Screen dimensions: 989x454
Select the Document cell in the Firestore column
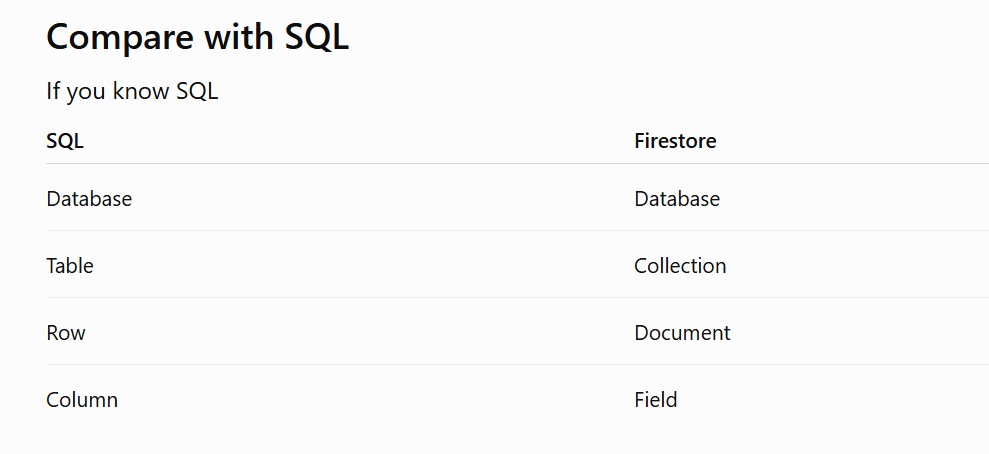pyautogui.click(x=682, y=332)
